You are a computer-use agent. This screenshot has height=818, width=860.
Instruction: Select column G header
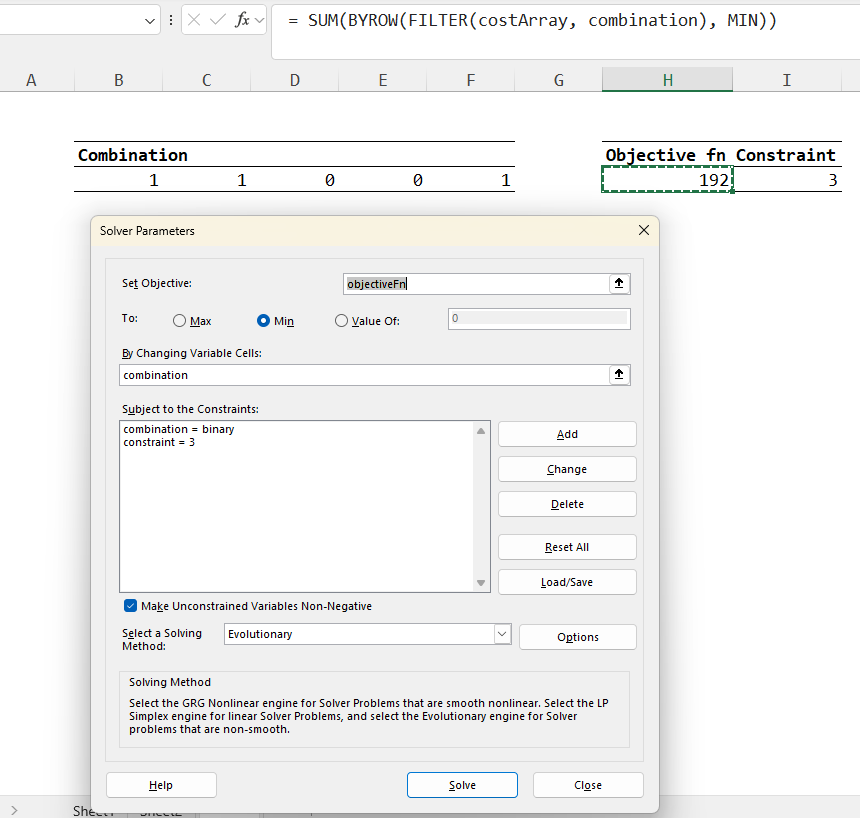(558, 80)
